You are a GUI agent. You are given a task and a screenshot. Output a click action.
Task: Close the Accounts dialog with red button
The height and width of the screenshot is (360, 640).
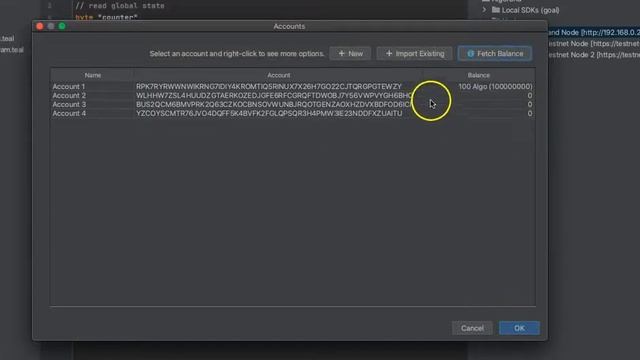(40, 26)
